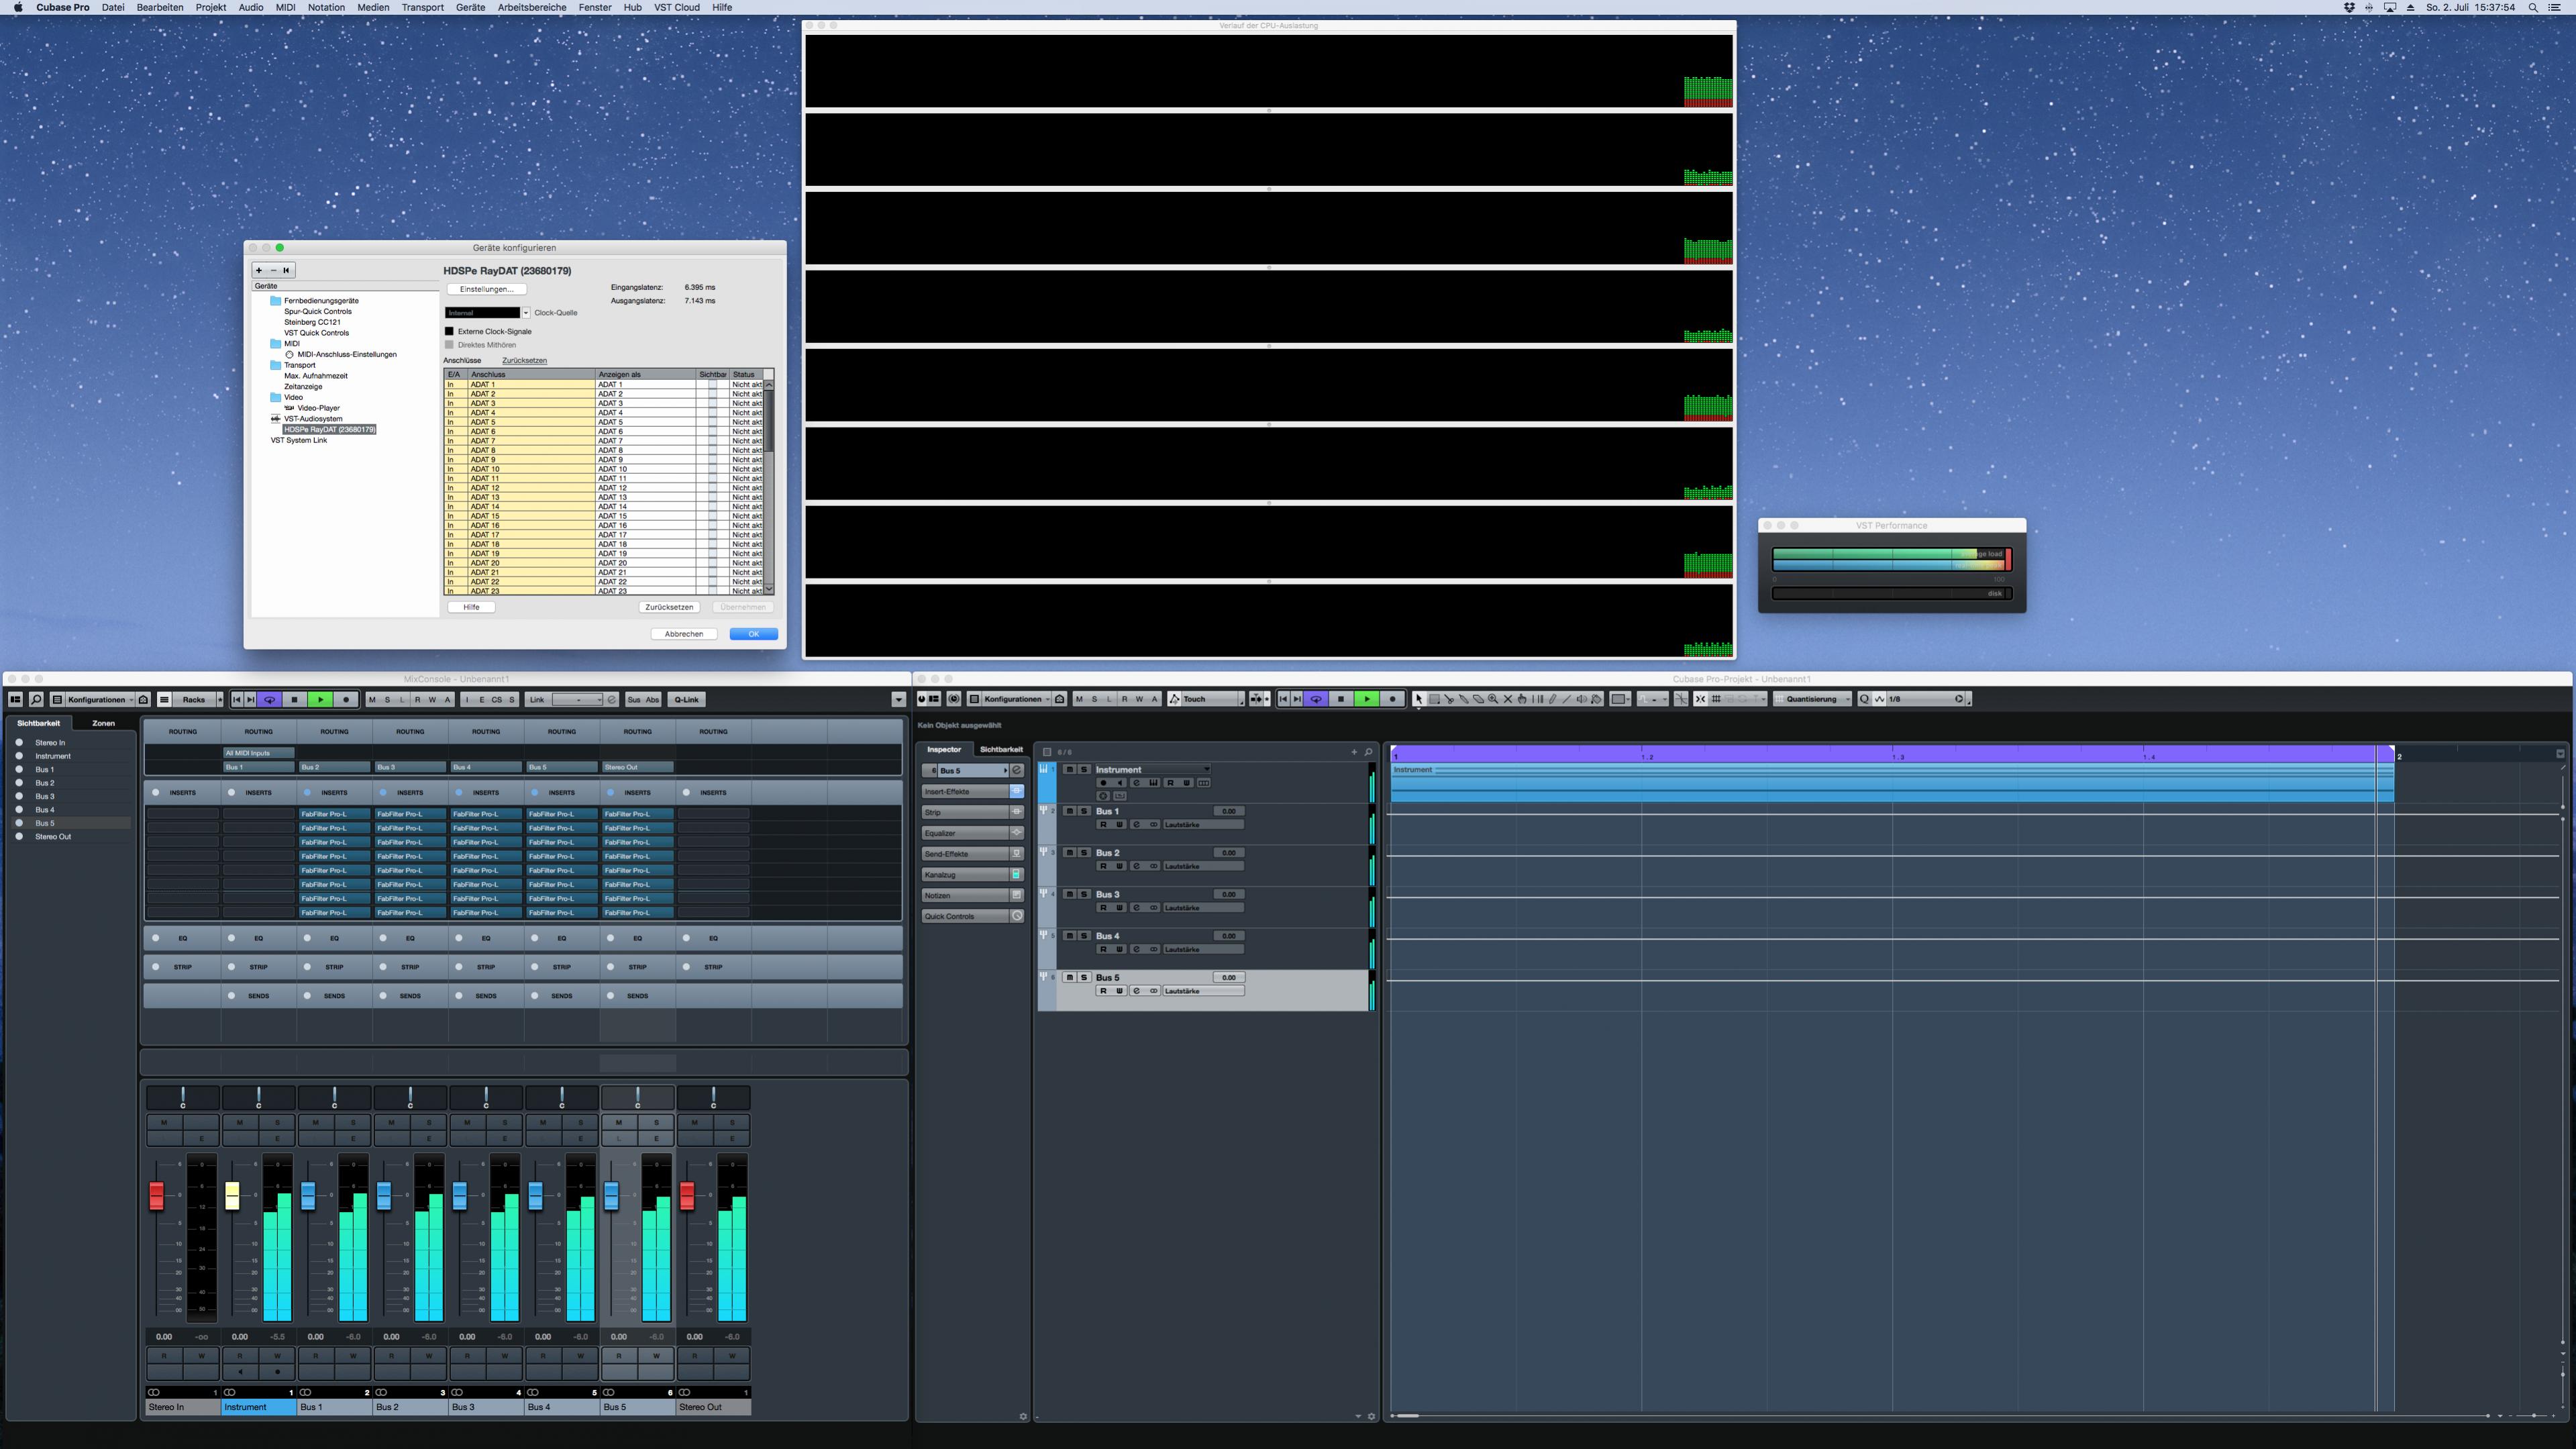Switch to the Zonen tab
The height and width of the screenshot is (1449, 2576).
(x=103, y=723)
